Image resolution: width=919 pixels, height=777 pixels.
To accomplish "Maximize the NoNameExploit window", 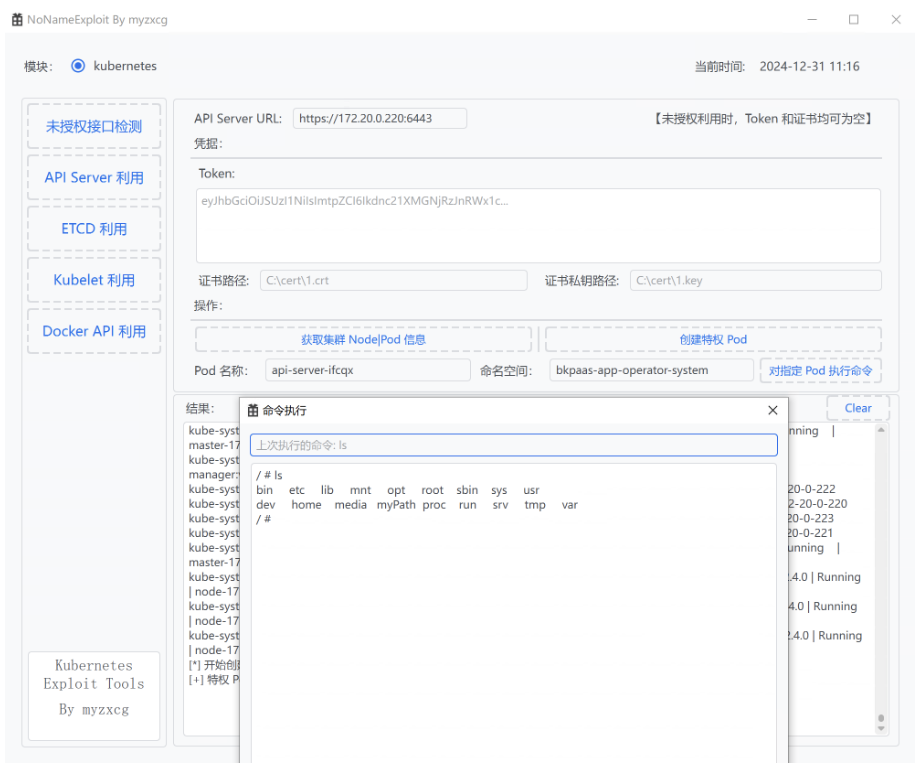I will click(854, 19).
